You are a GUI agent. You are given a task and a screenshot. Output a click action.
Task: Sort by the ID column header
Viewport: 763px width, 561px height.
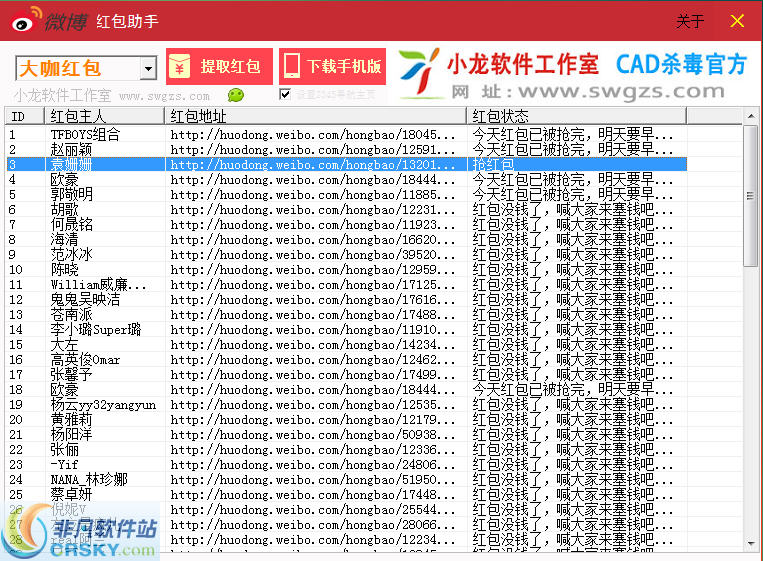click(x=24, y=116)
